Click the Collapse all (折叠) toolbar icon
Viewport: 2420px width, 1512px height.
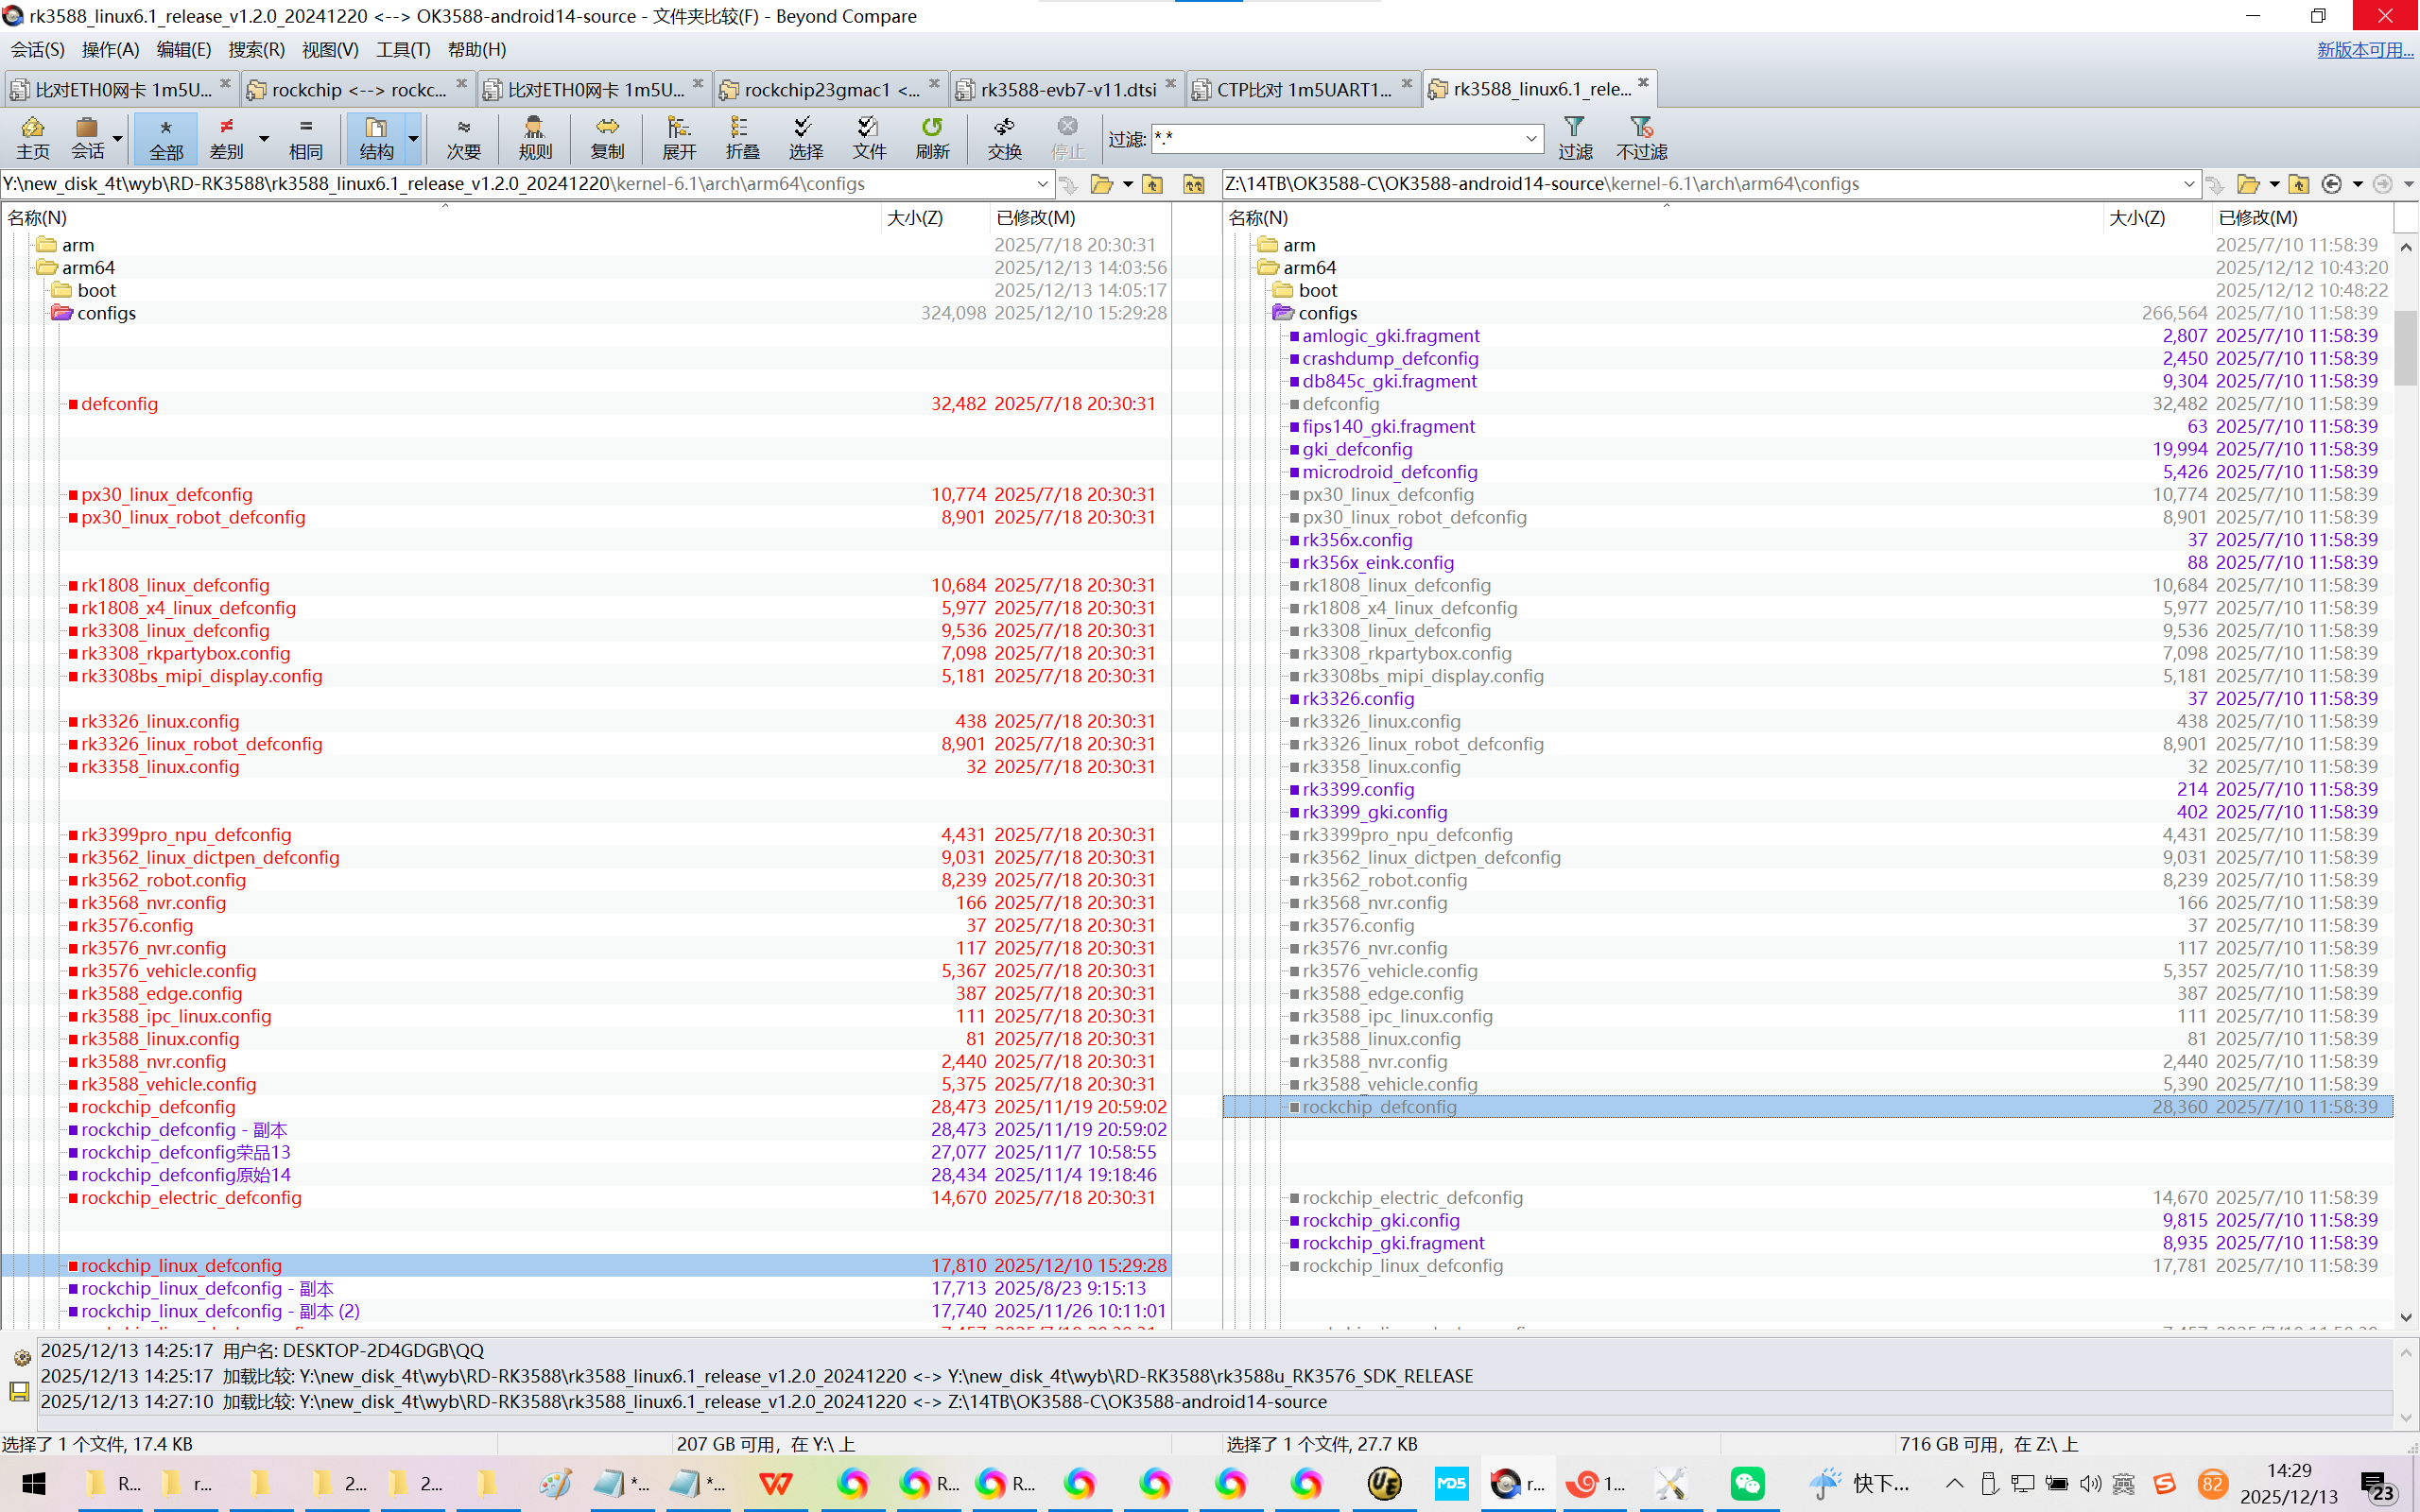742,137
